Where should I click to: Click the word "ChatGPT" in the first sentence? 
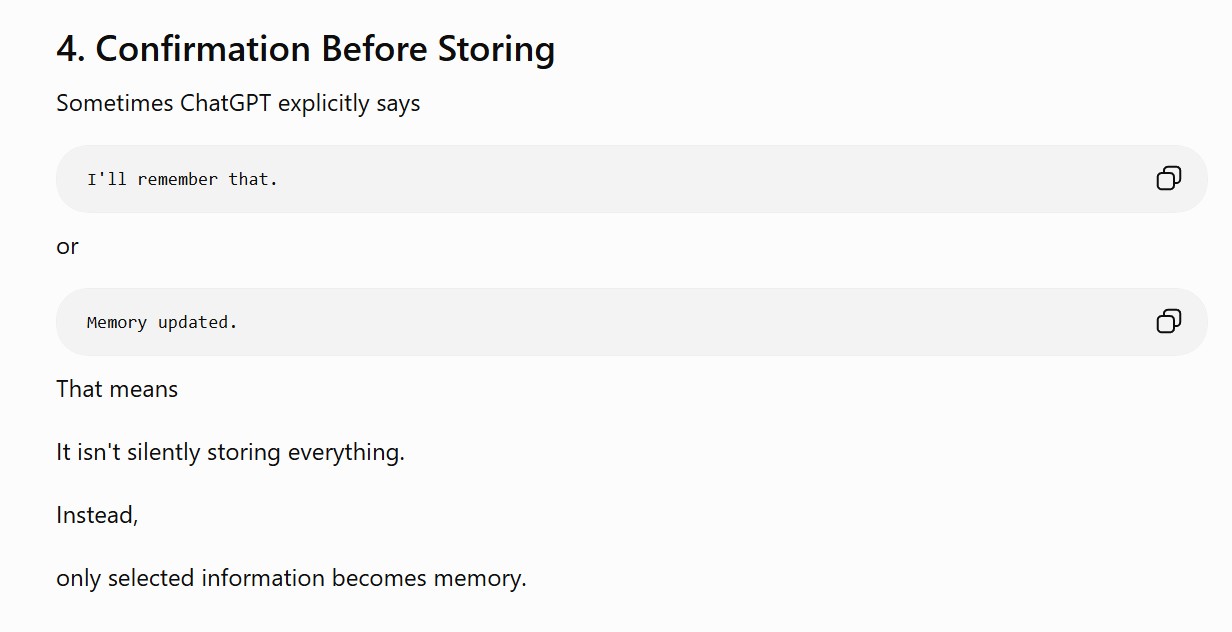pyautogui.click(x=225, y=103)
